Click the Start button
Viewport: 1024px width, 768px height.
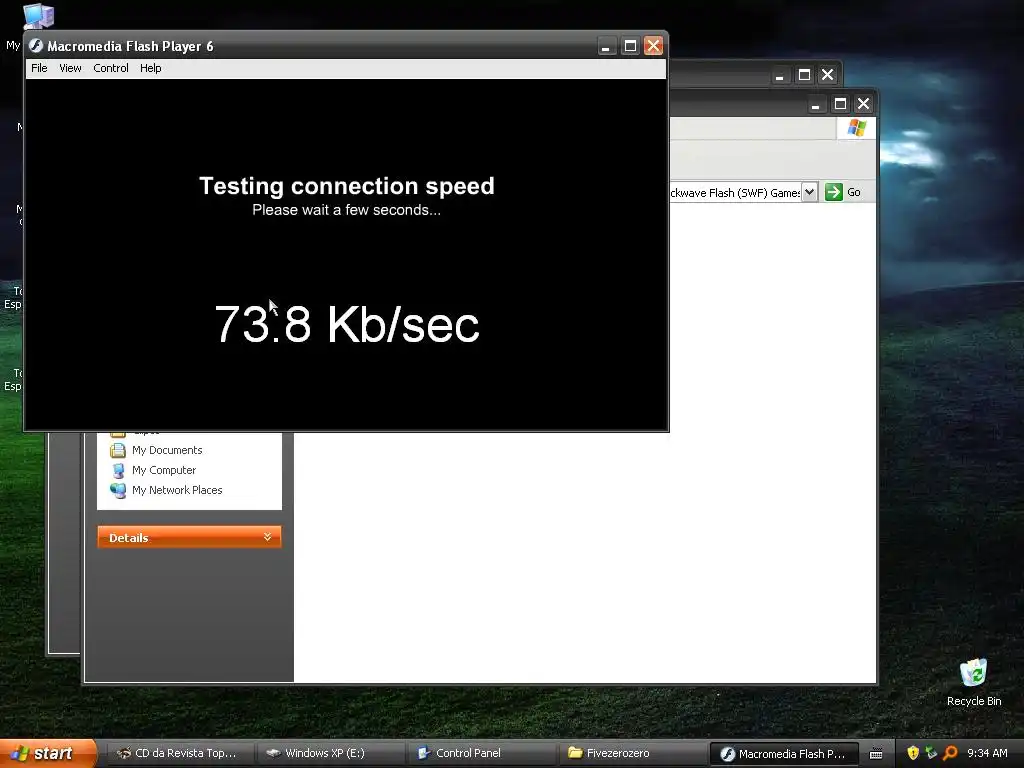click(x=47, y=753)
